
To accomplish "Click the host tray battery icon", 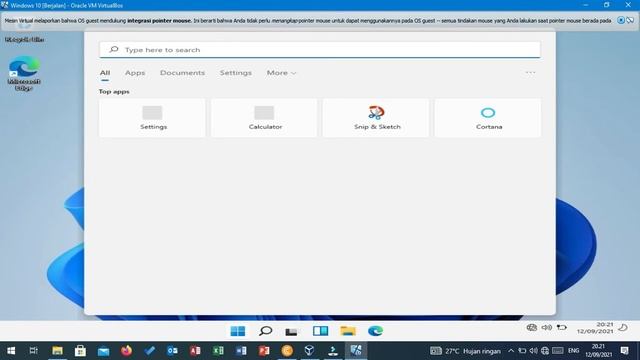I will point(522,351).
